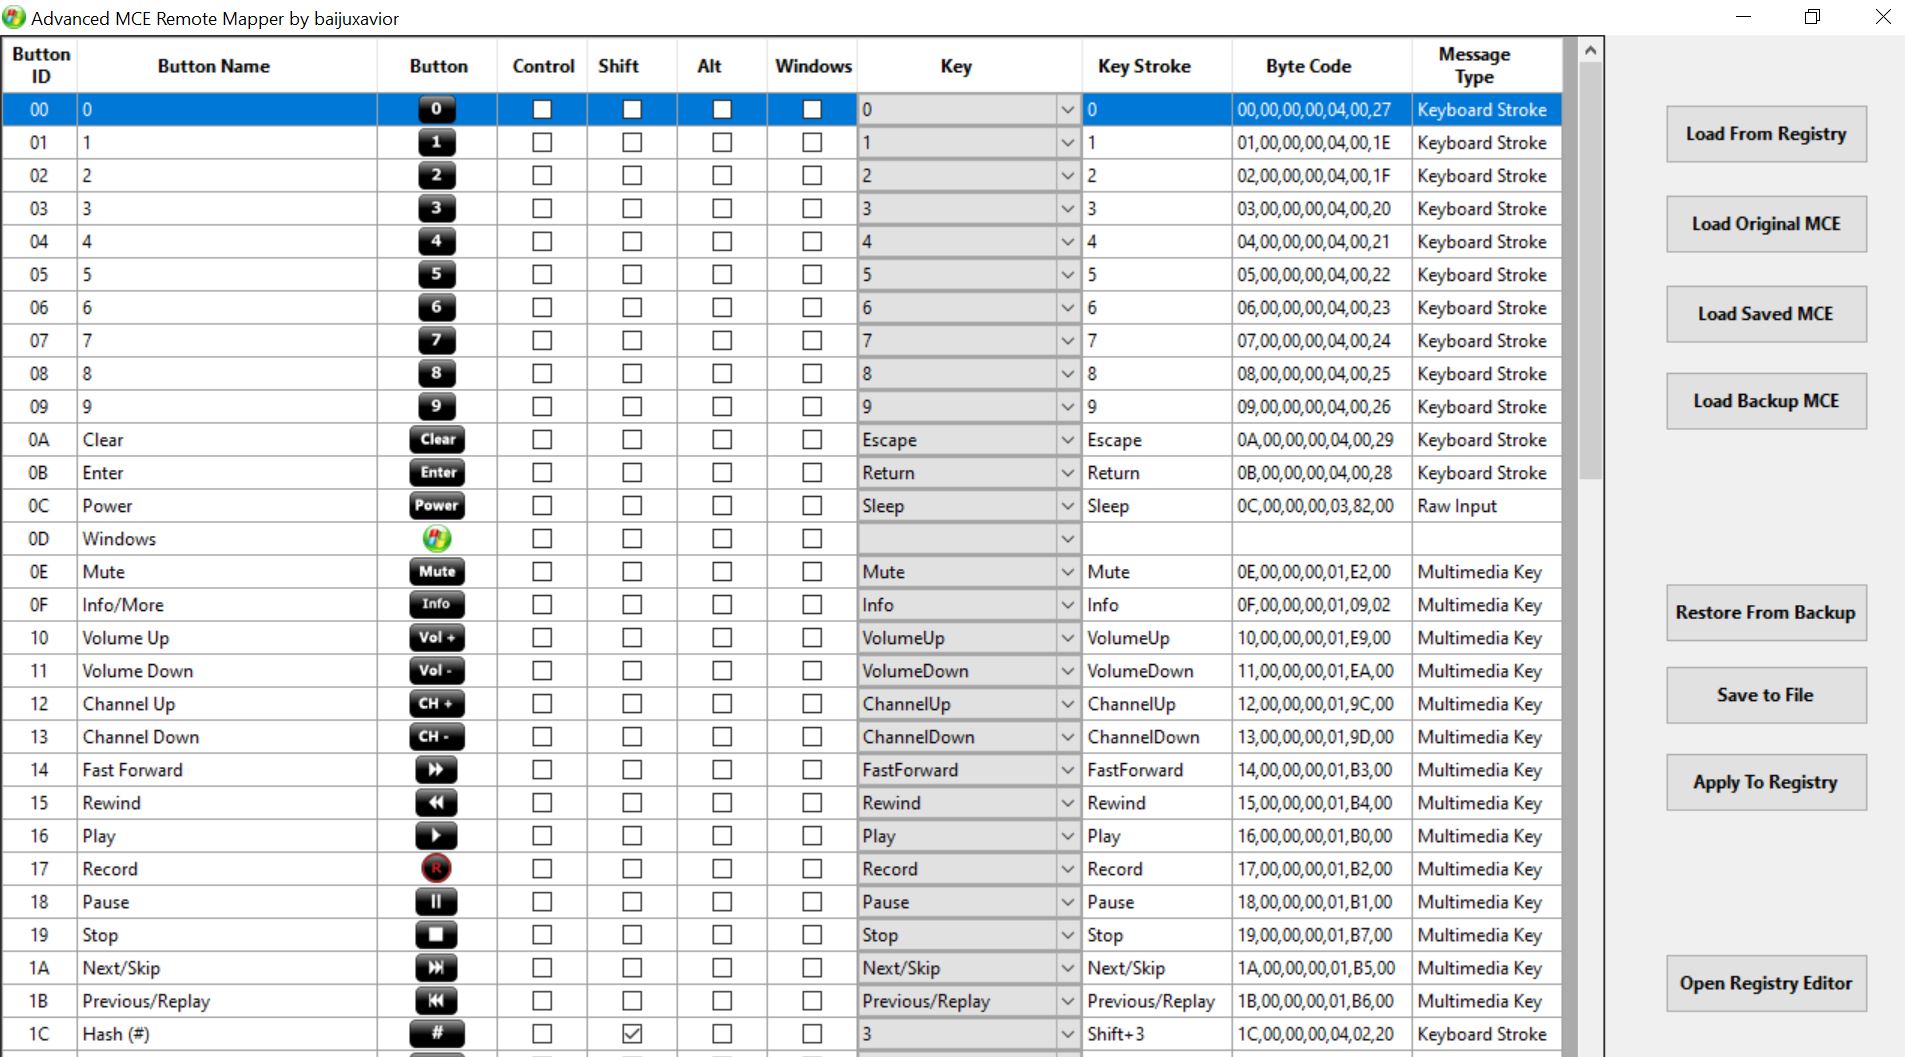Open the Key dropdown showing Return
The height and width of the screenshot is (1057, 1905).
pos(1067,473)
